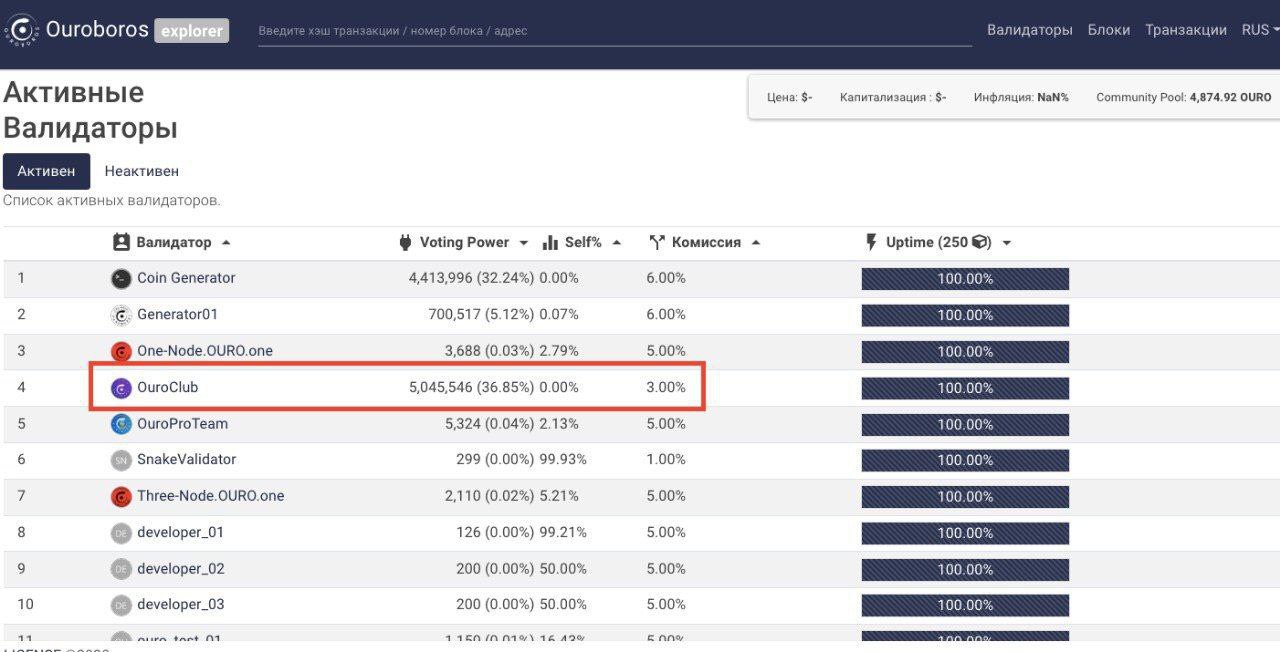This screenshot has width=1280, height=652.
Task: Open the Generator01 validator link
Action: [x=177, y=314]
